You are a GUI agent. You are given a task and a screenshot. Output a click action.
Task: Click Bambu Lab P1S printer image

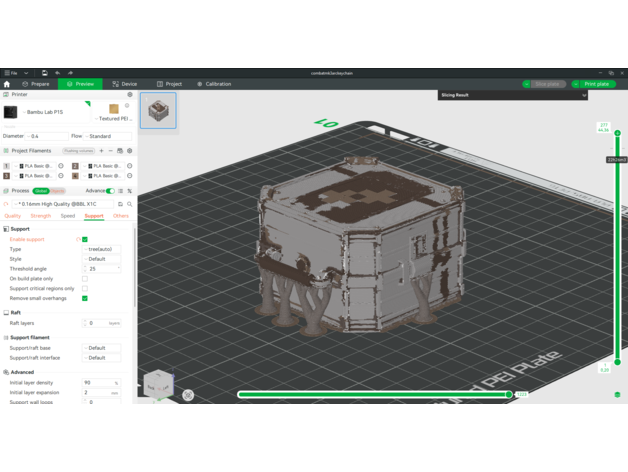click(x=10, y=112)
